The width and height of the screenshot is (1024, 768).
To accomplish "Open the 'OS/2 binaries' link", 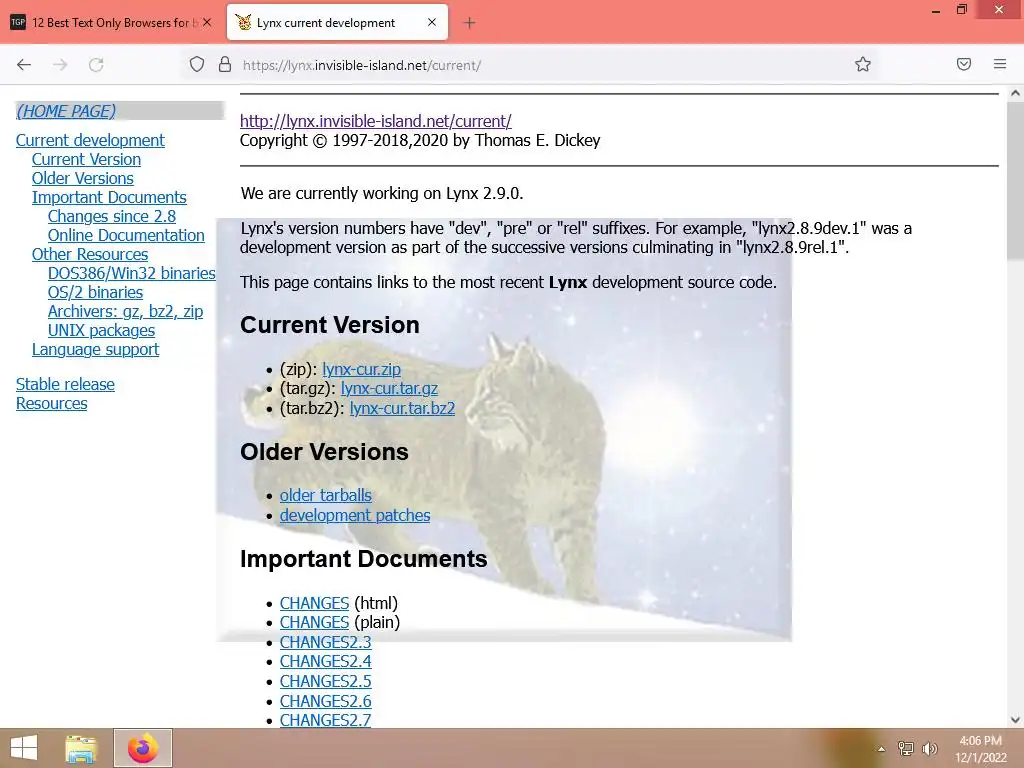I will pyautogui.click(x=95, y=292).
